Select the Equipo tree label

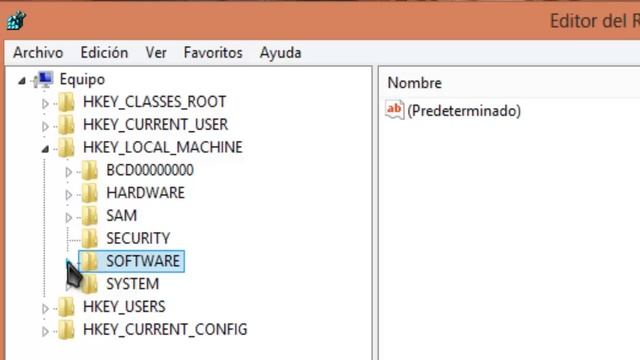[x=82, y=79]
